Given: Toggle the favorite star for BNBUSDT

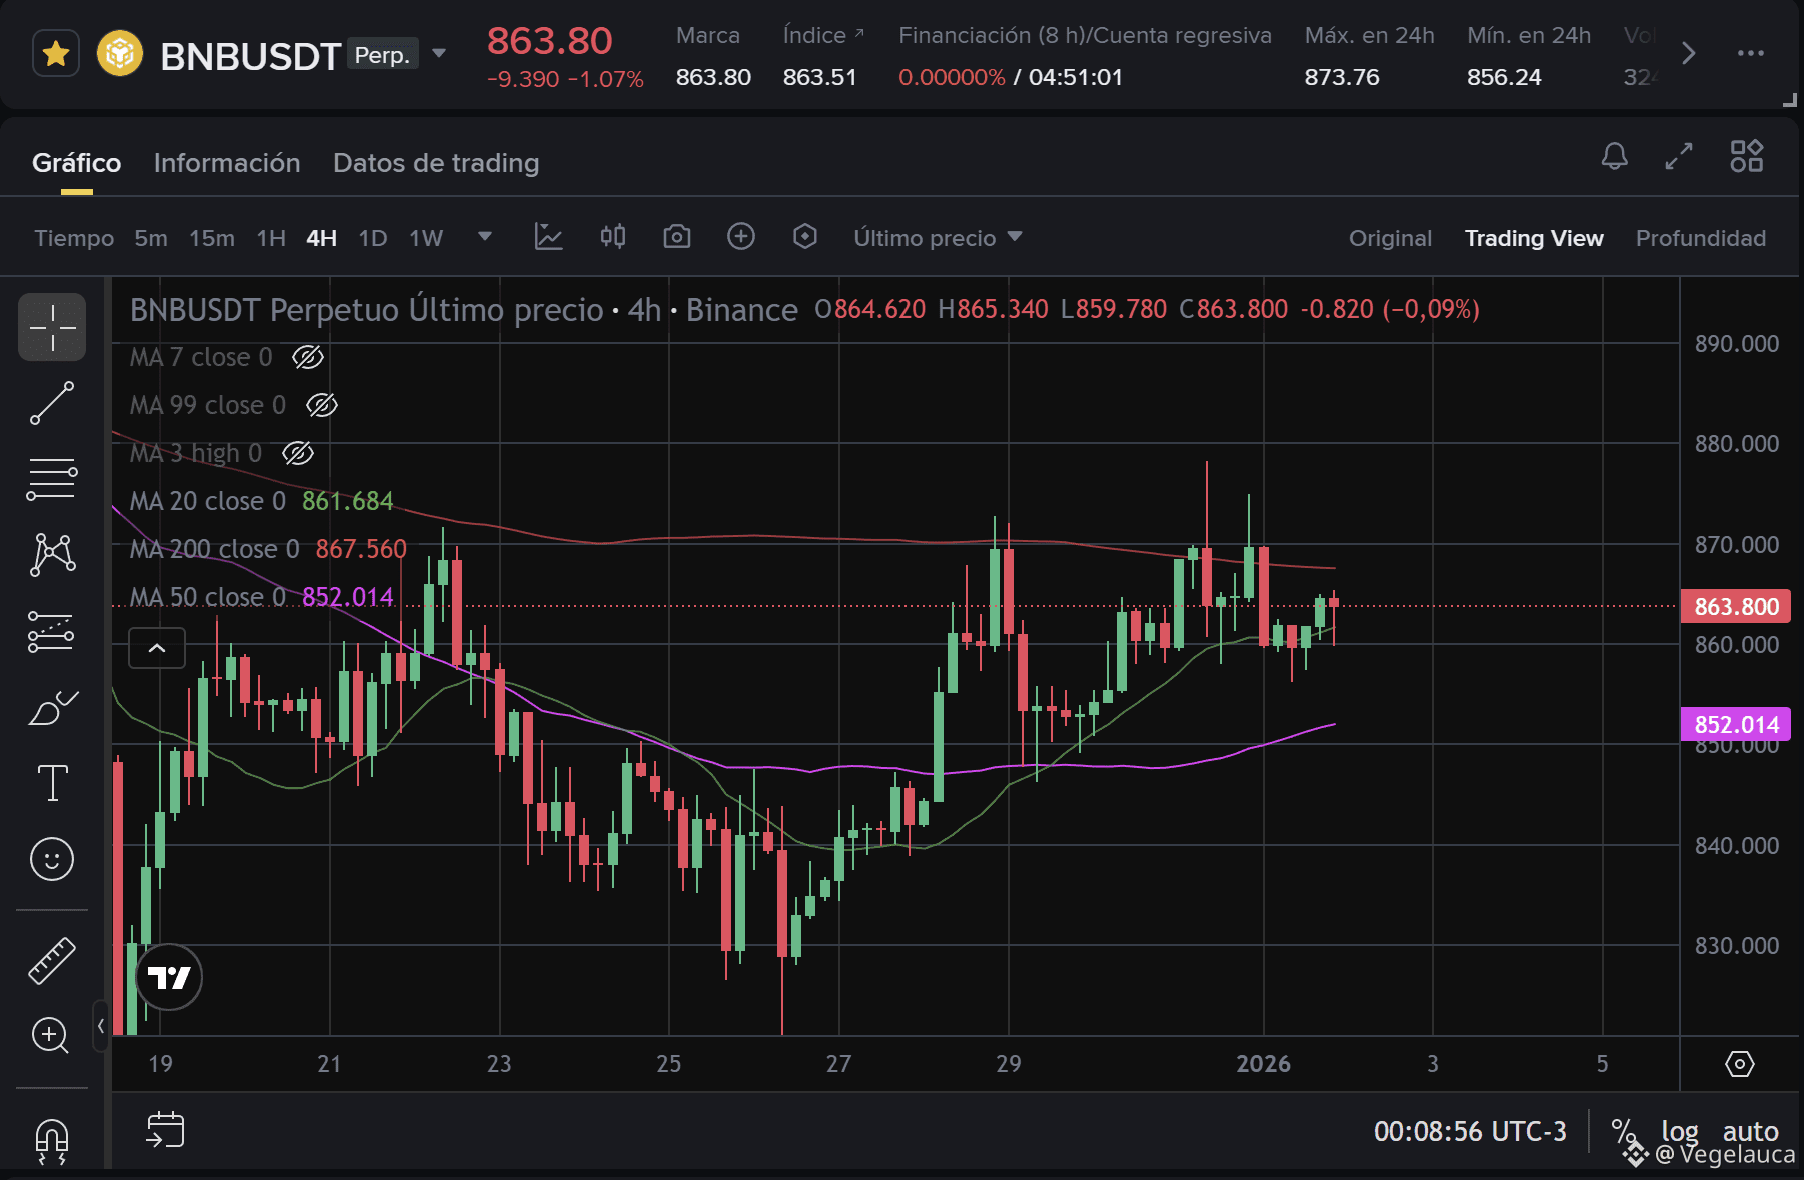Looking at the screenshot, I should coord(56,53).
